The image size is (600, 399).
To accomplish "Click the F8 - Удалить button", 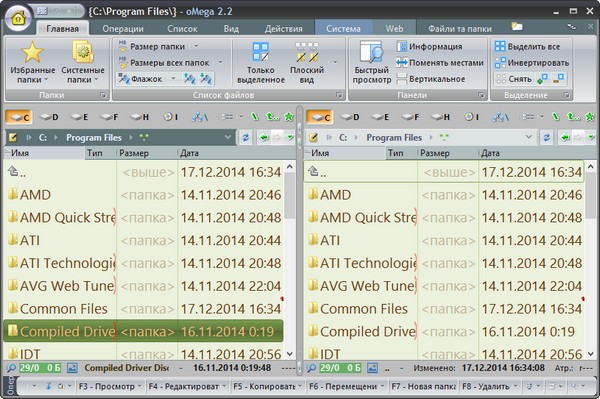I will (x=486, y=386).
